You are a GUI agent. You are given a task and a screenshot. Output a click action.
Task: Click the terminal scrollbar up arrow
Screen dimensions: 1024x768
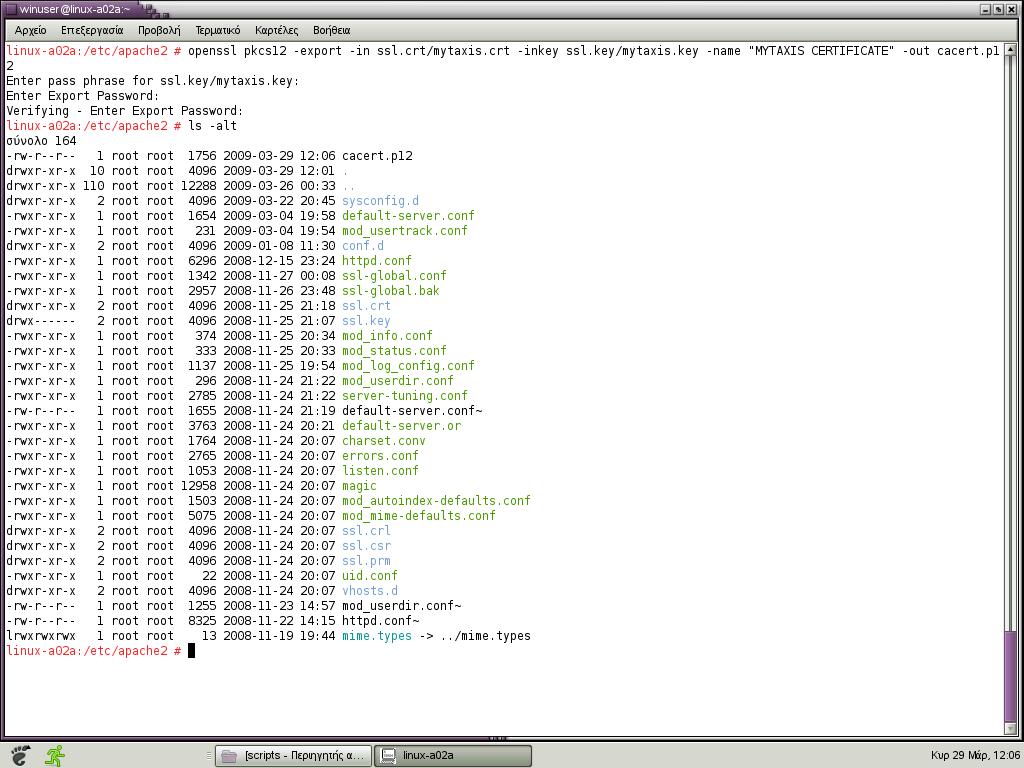(x=1010, y=50)
